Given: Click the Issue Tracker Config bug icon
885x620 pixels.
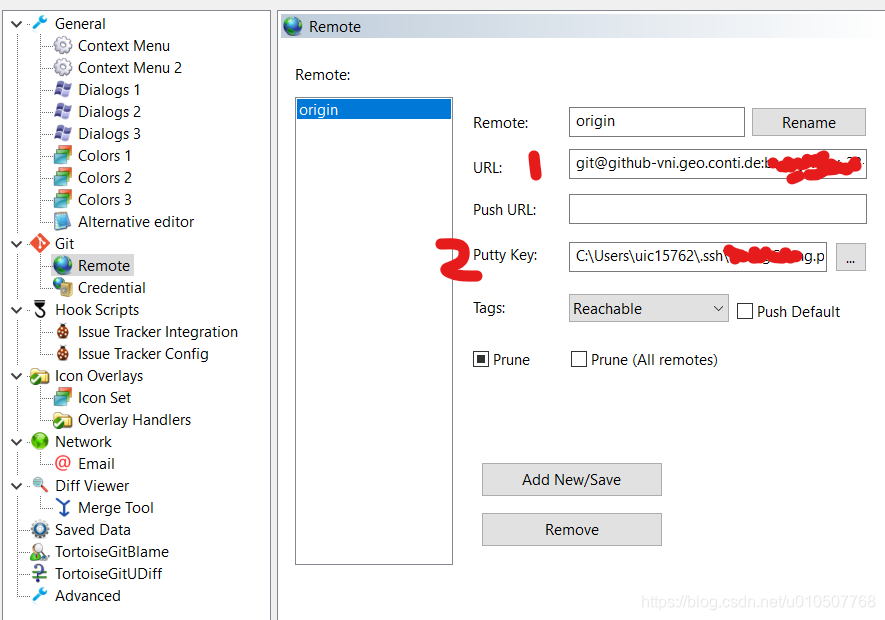Looking at the screenshot, I should coord(63,353).
